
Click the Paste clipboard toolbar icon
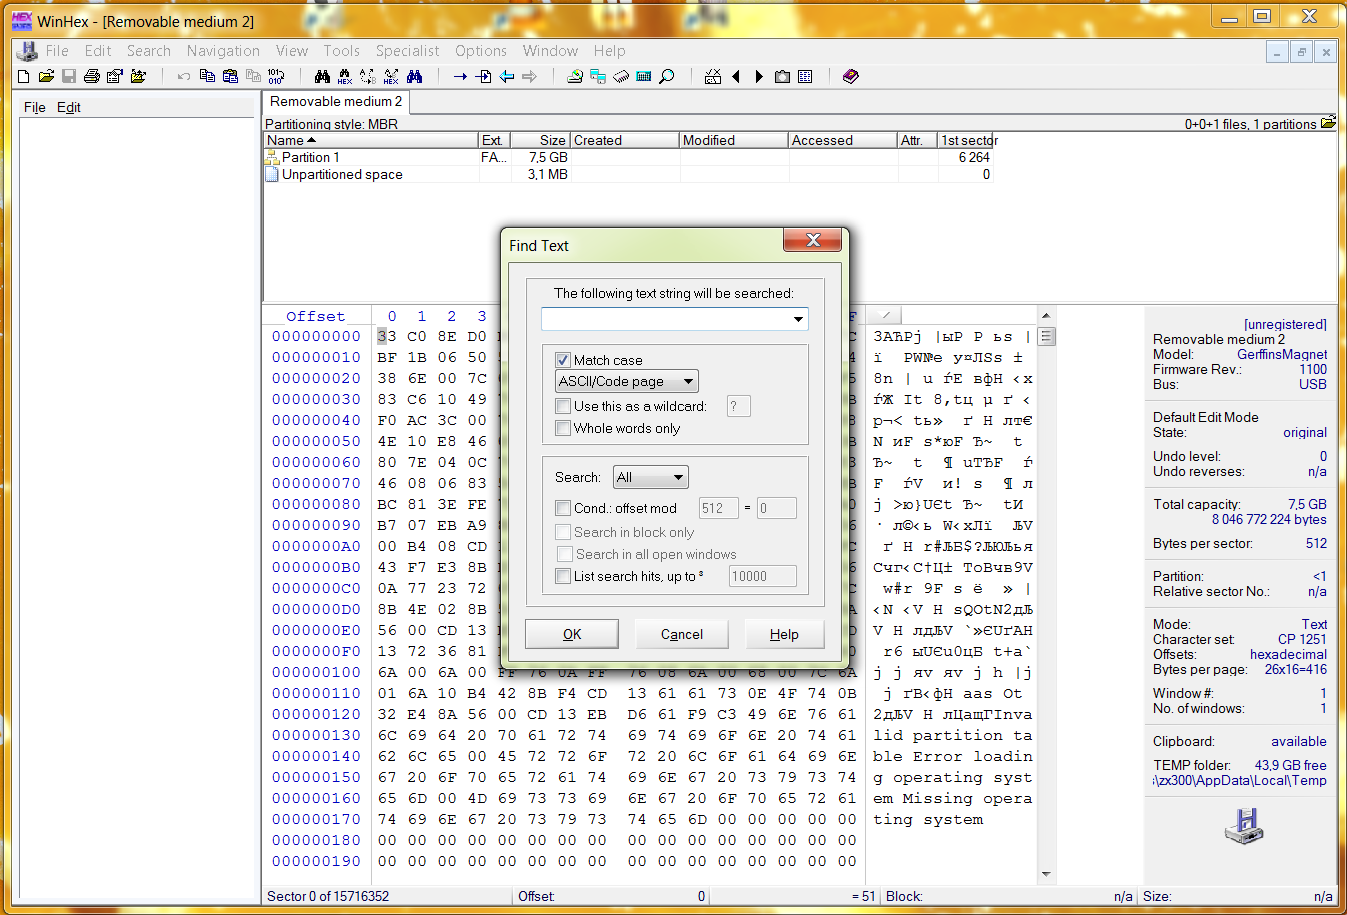(230, 76)
